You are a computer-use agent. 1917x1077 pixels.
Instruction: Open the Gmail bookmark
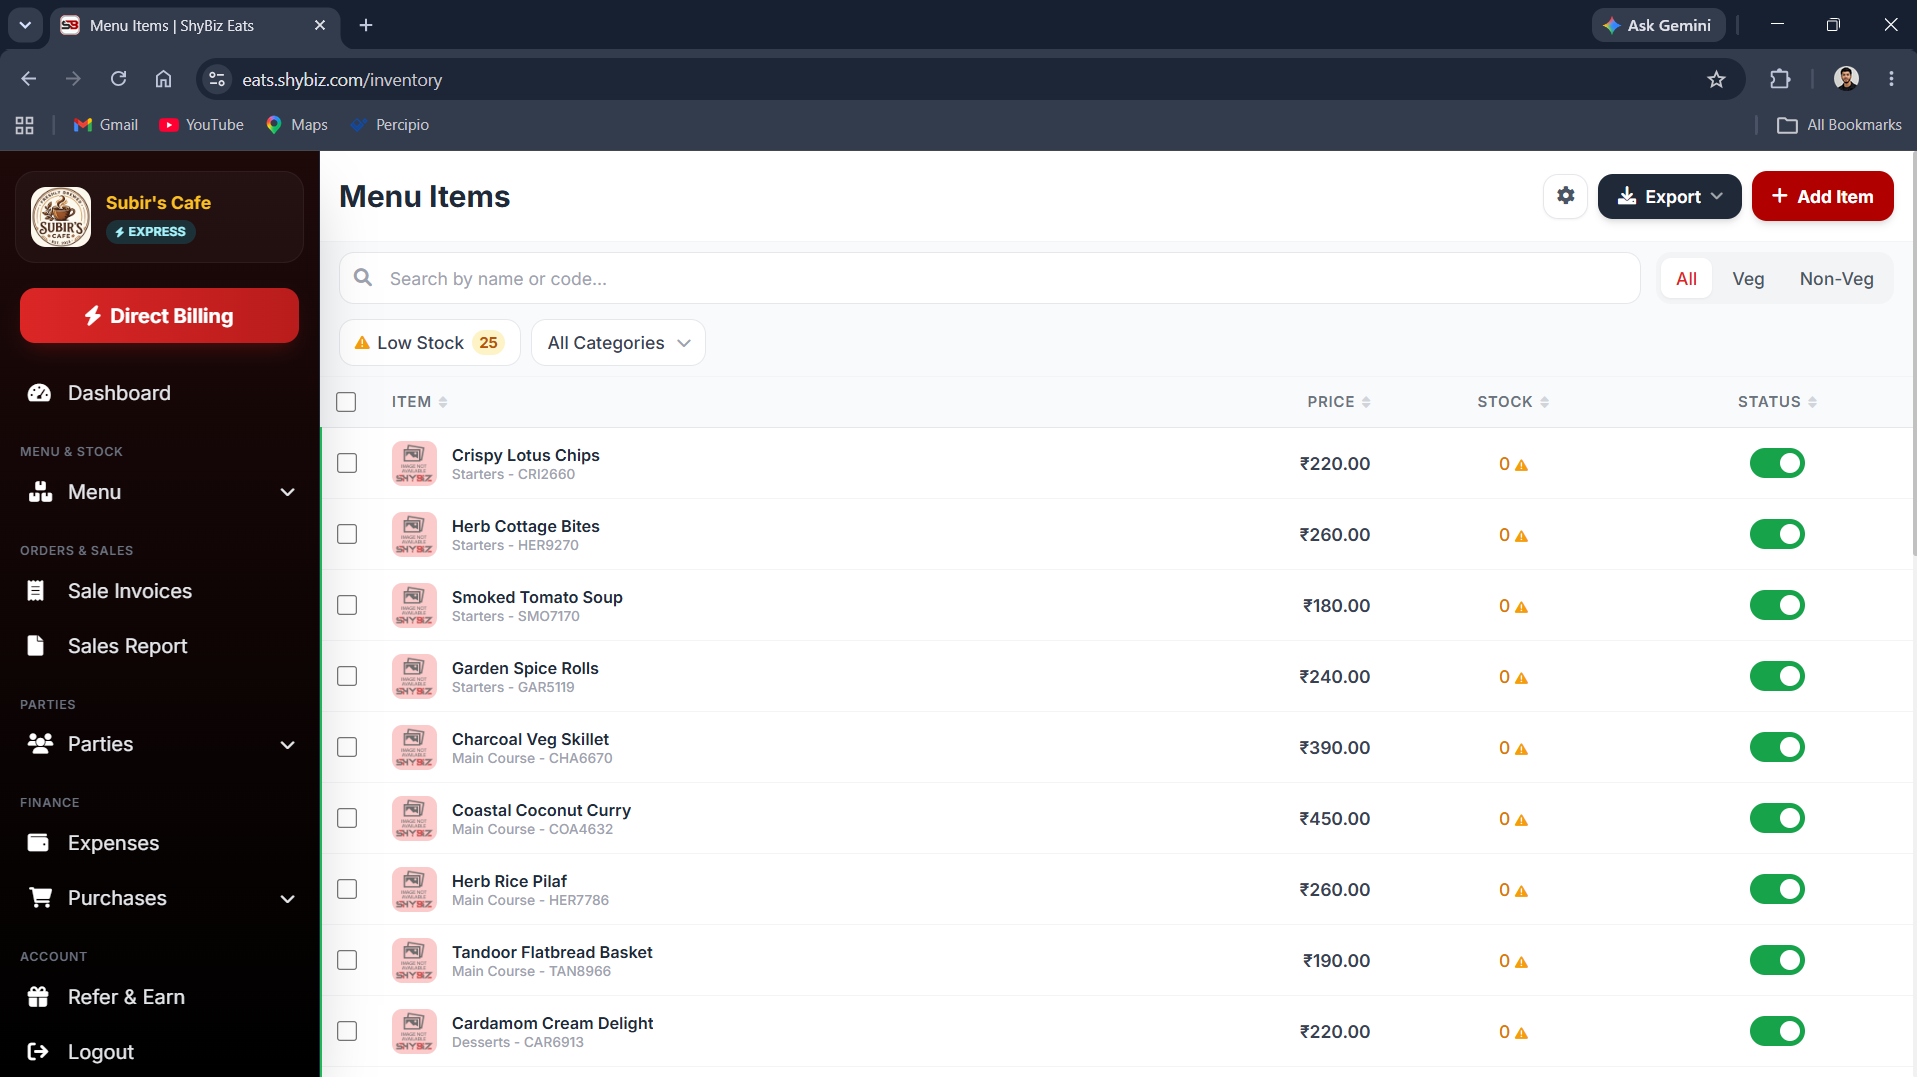click(x=106, y=125)
